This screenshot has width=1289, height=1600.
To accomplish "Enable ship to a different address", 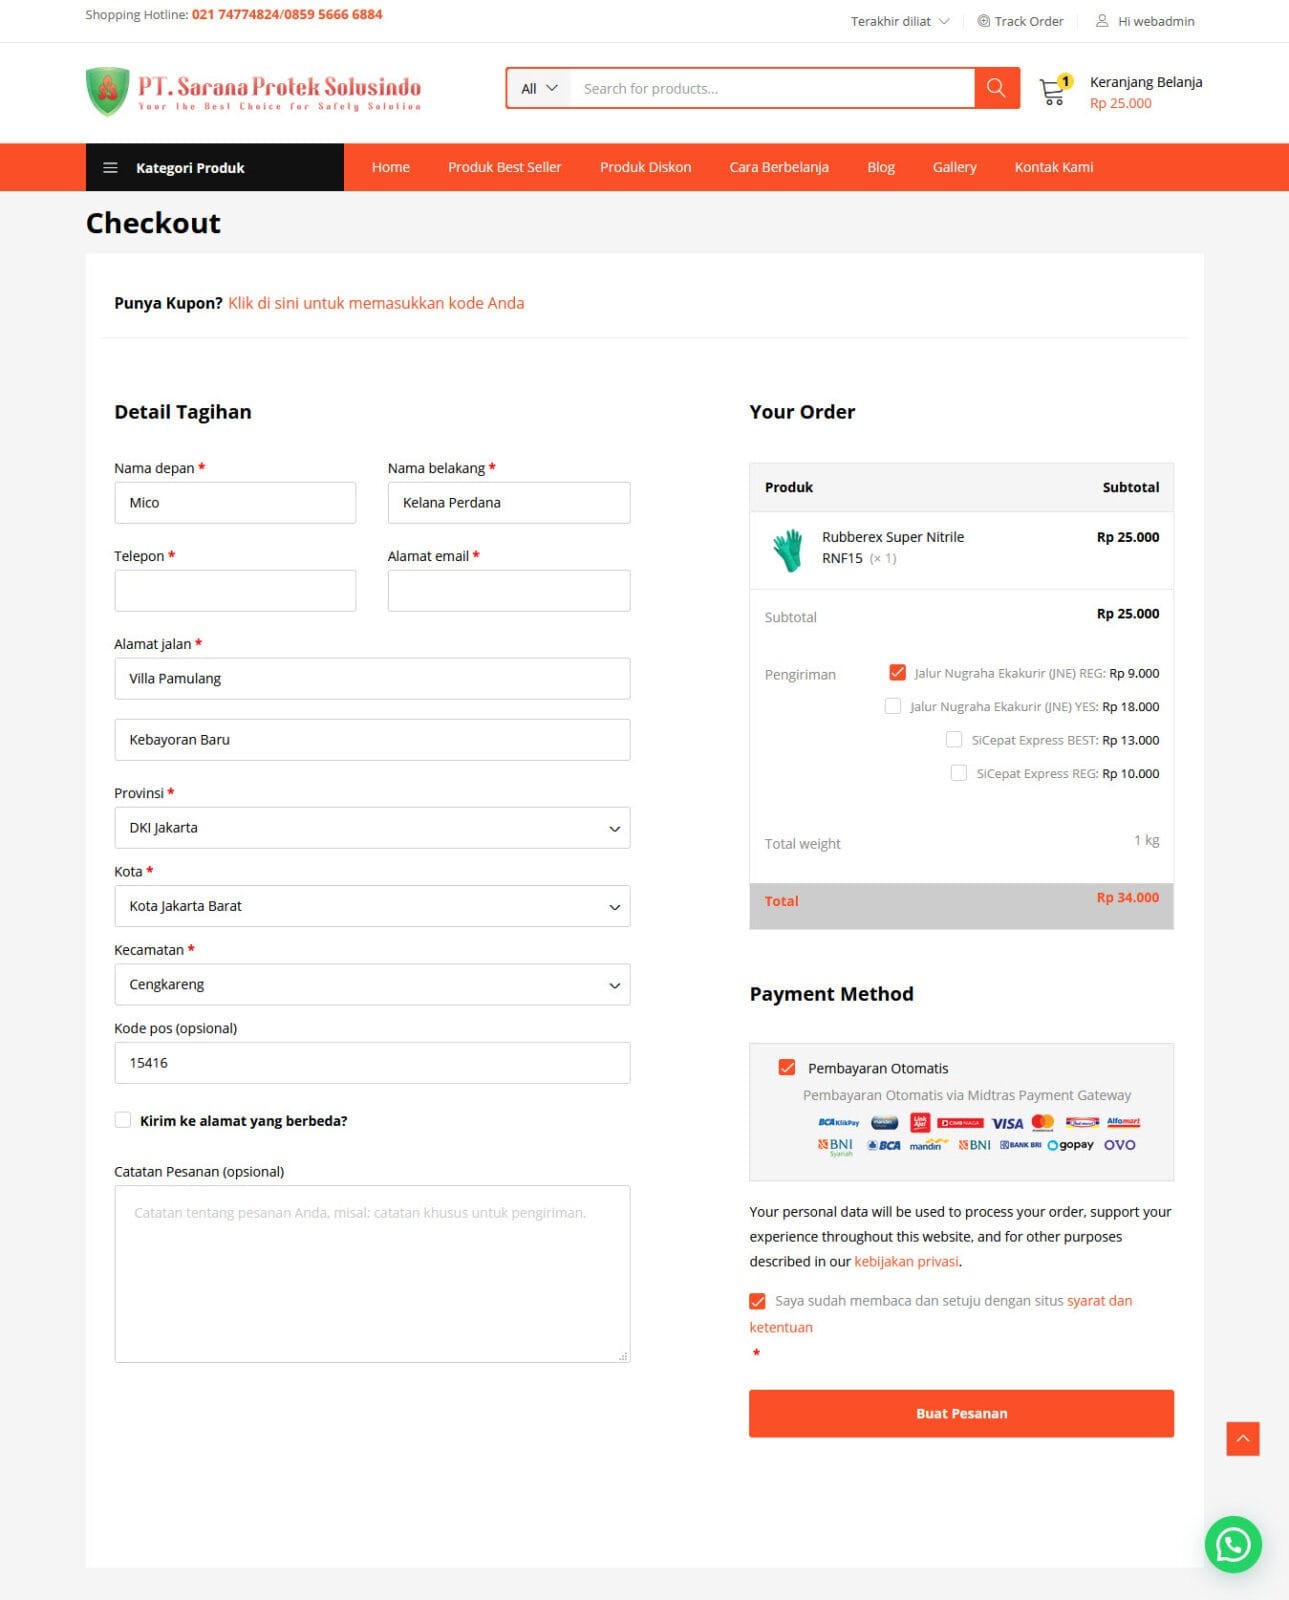I will click(x=123, y=1120).
